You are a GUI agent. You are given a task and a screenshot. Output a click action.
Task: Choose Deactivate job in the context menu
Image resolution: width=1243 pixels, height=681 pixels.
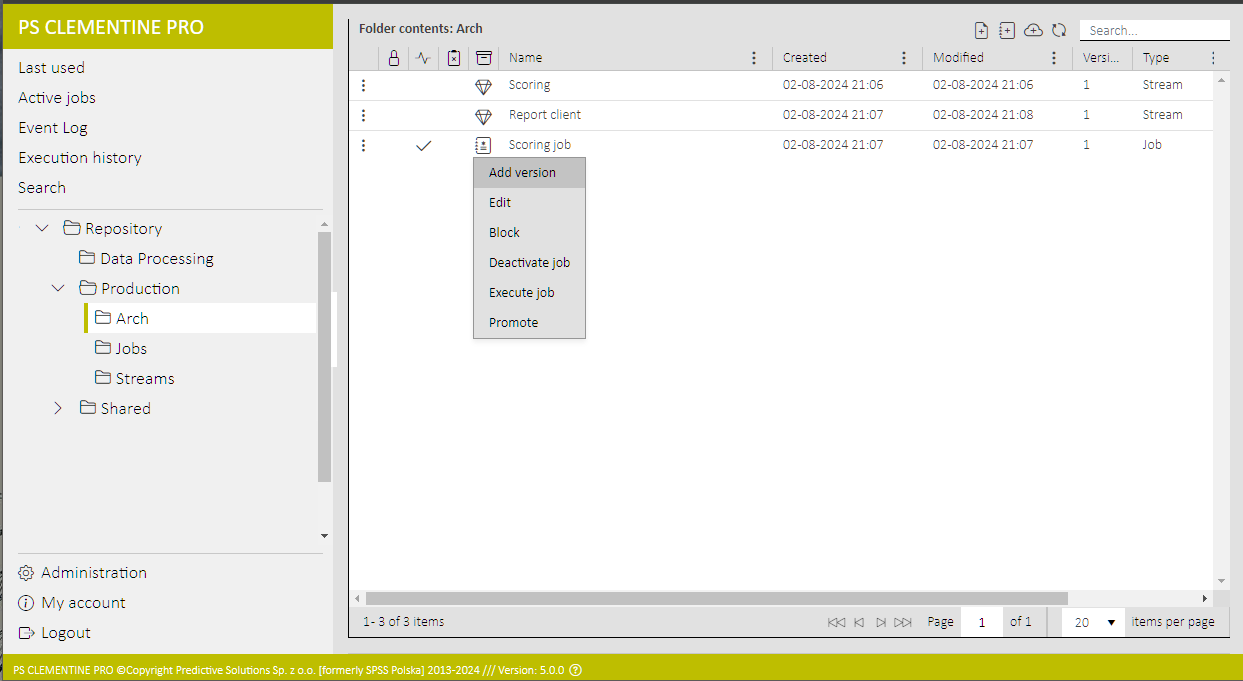[x=529, y=263]
